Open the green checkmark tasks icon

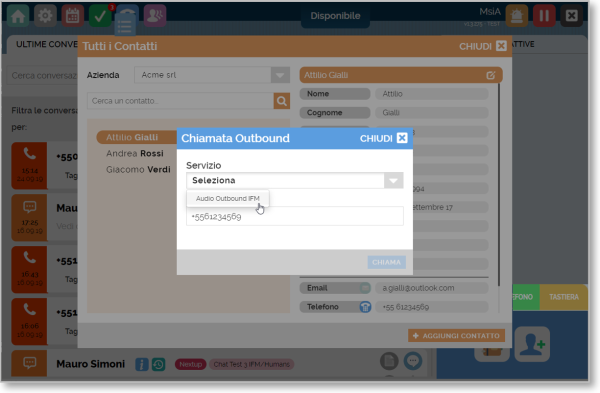(100, 16)
